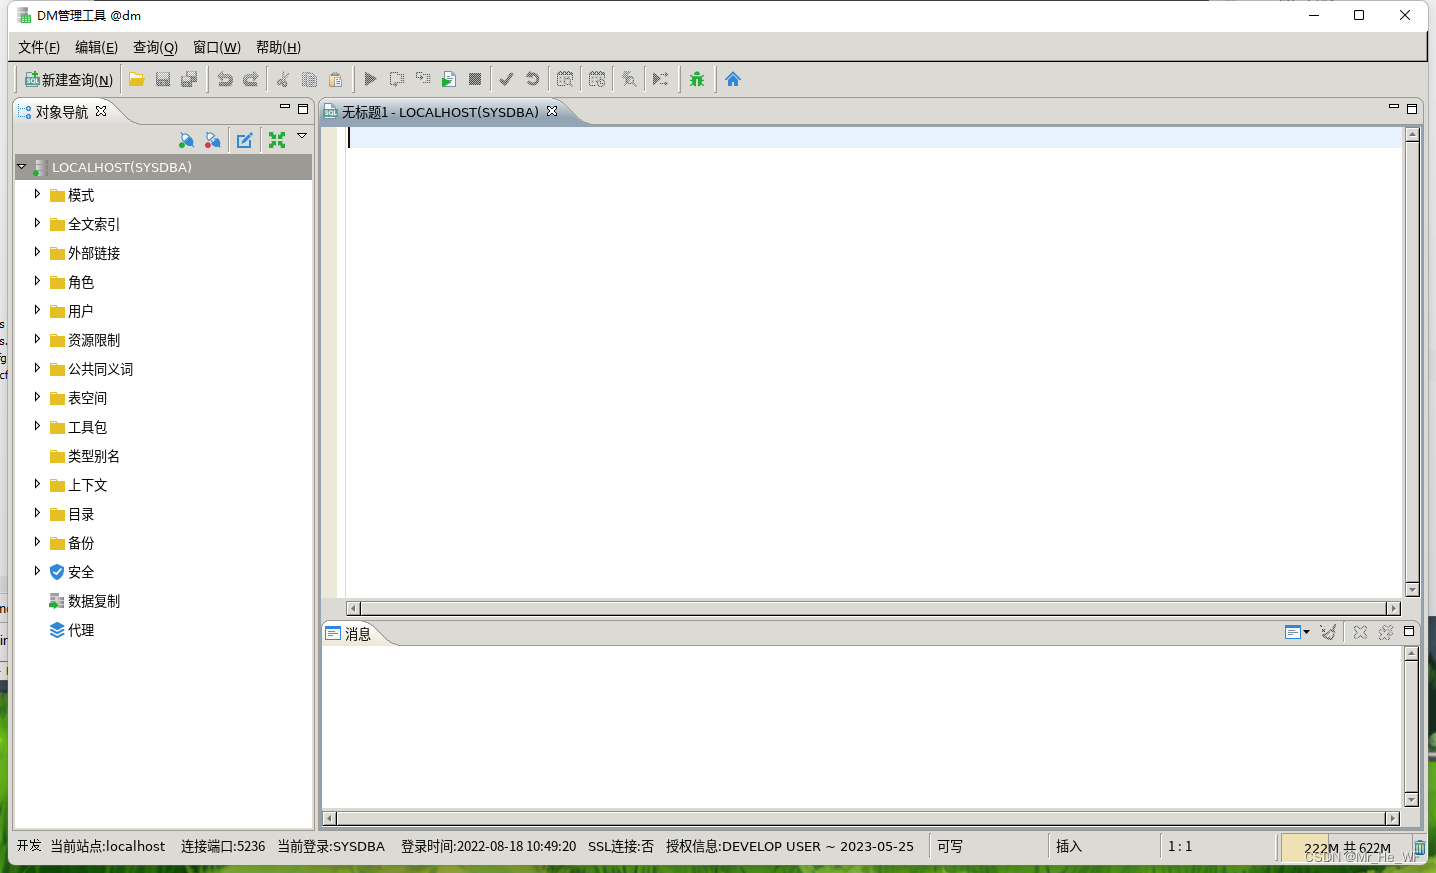The width and height of the screenshot is (1436, 873).
Task: Expand the 外部链接 folder
Action: point(37,252)
